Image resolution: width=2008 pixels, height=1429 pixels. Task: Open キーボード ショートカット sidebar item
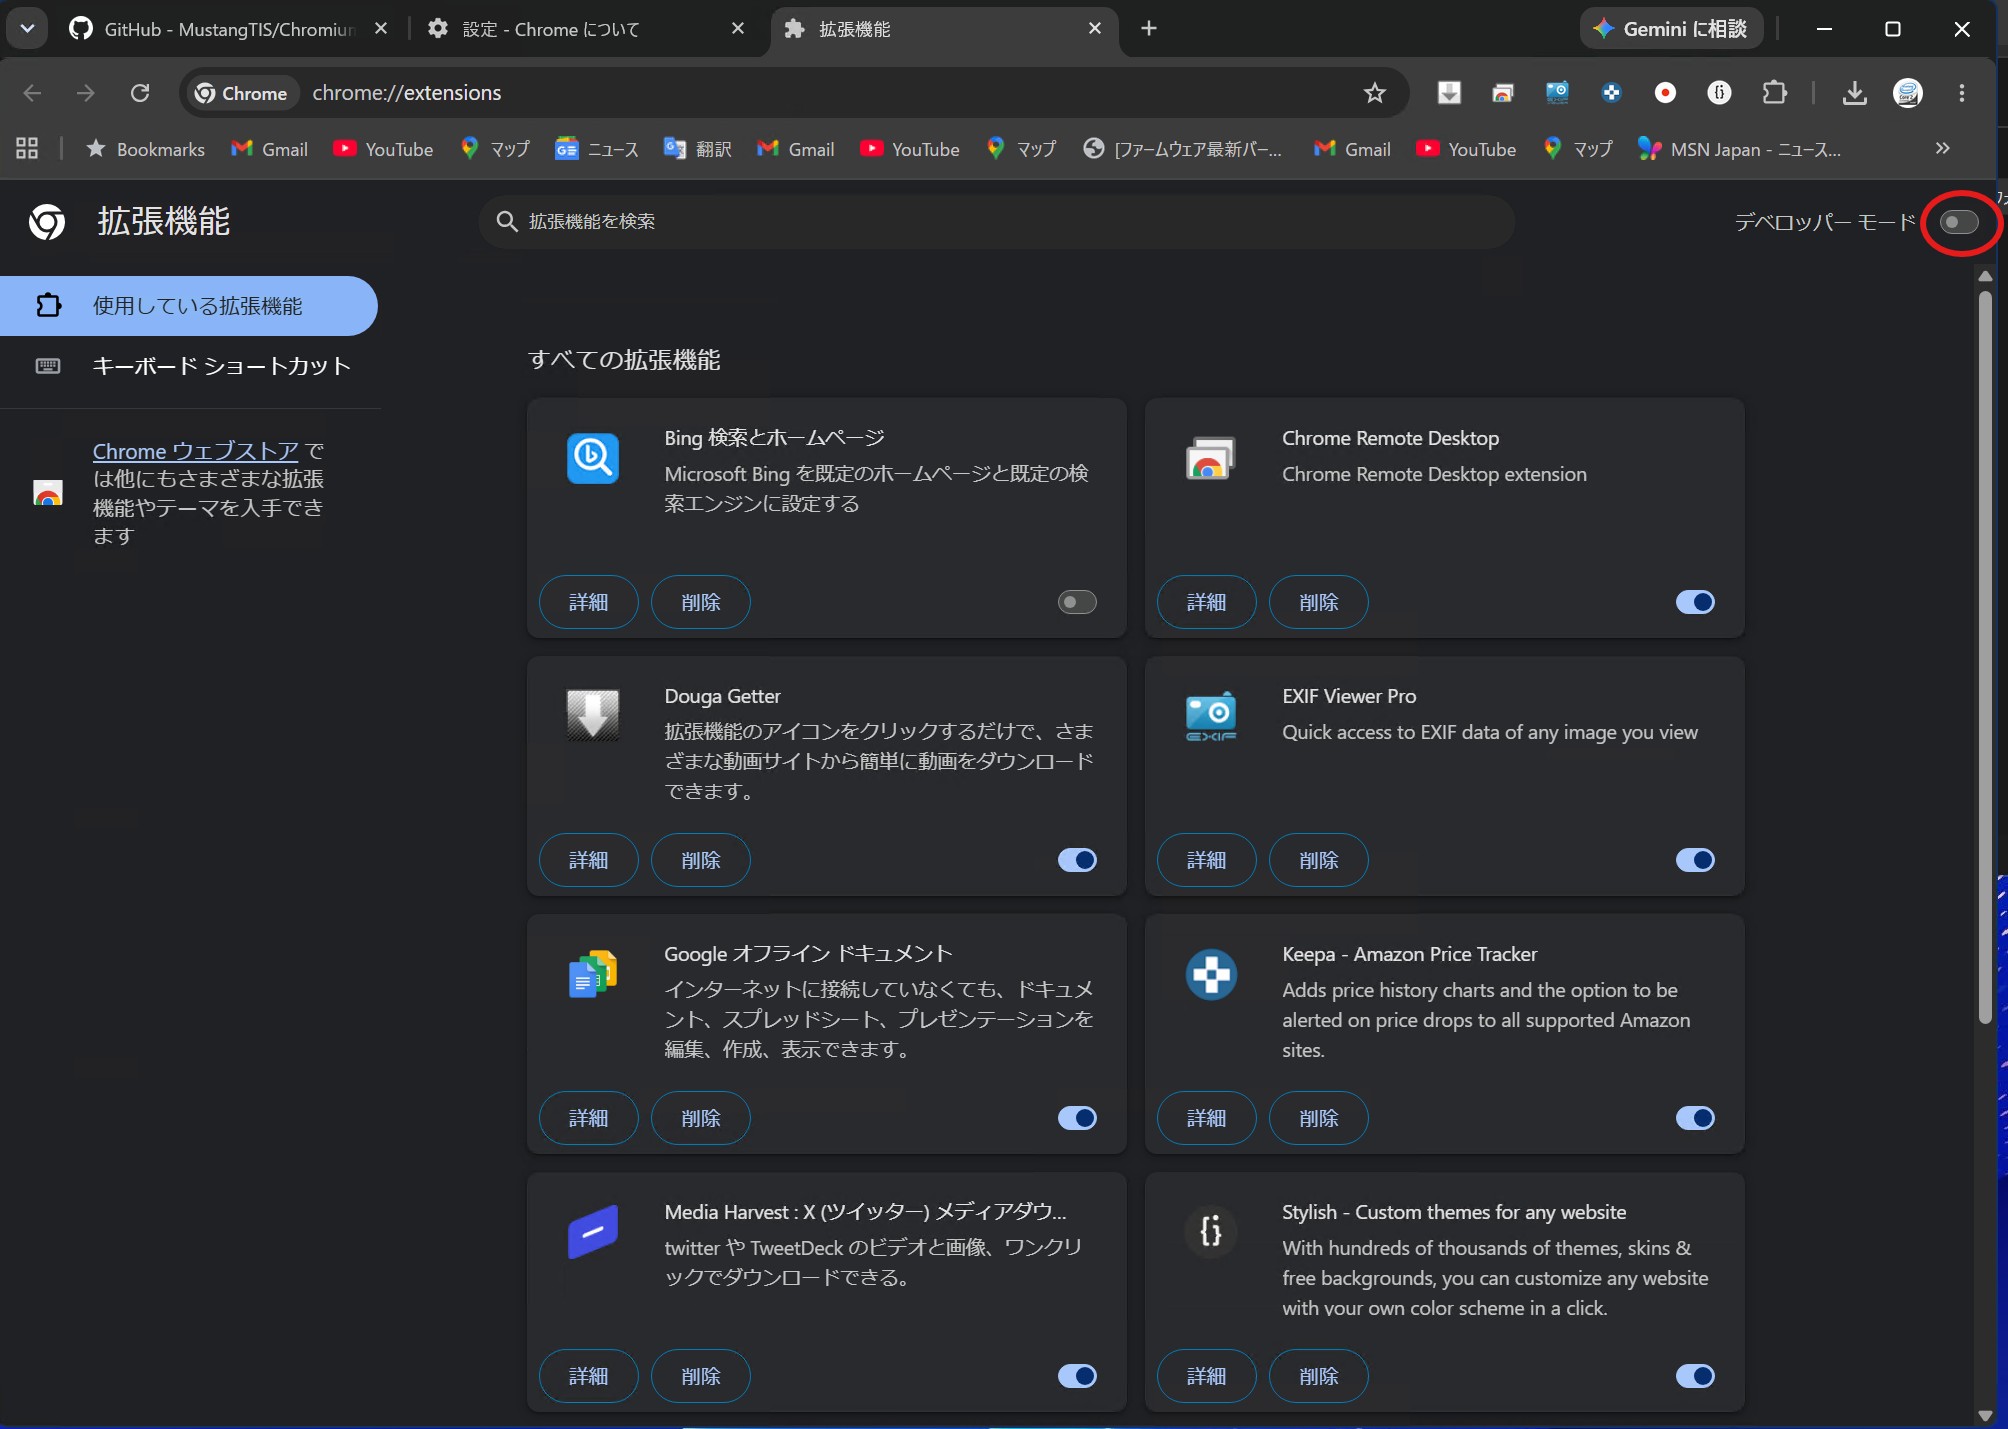[189, 366]
